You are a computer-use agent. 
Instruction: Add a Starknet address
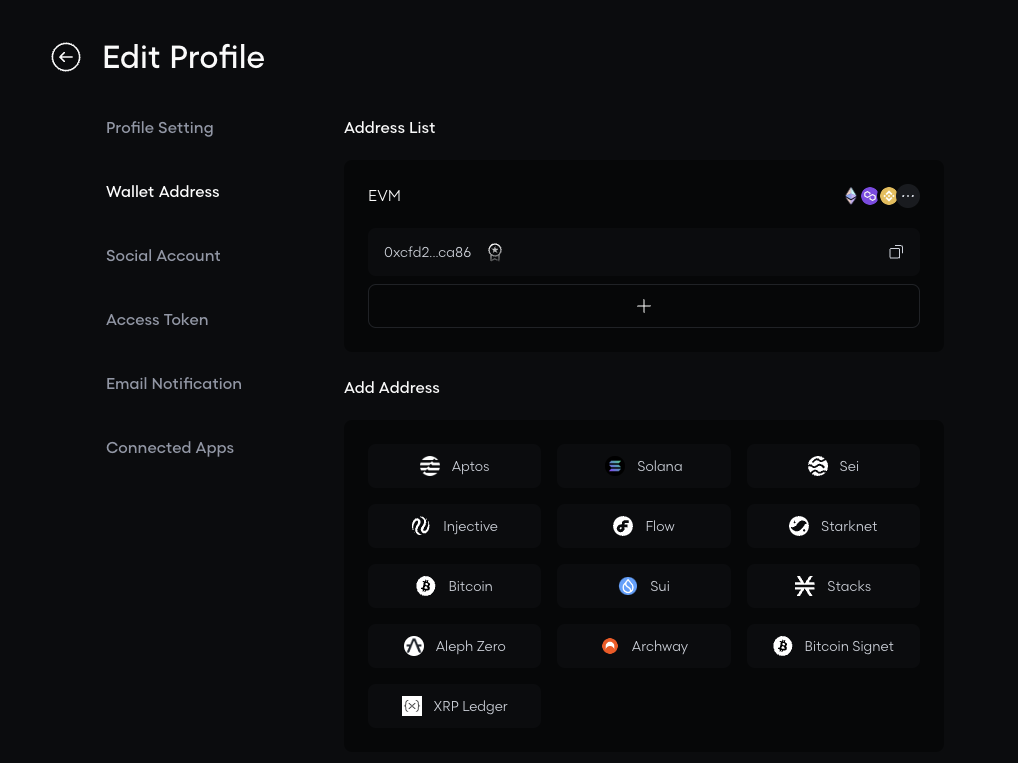(x=833, y=526)
